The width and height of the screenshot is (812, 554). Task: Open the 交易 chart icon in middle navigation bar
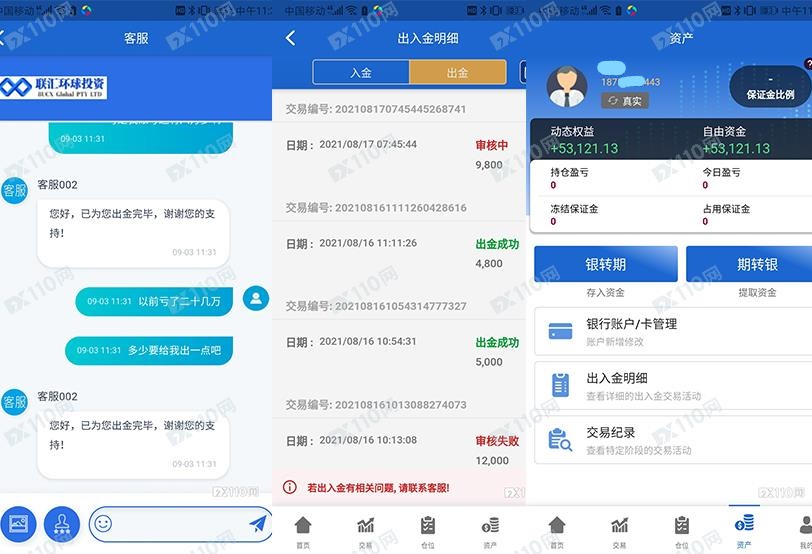click(366, 531)
